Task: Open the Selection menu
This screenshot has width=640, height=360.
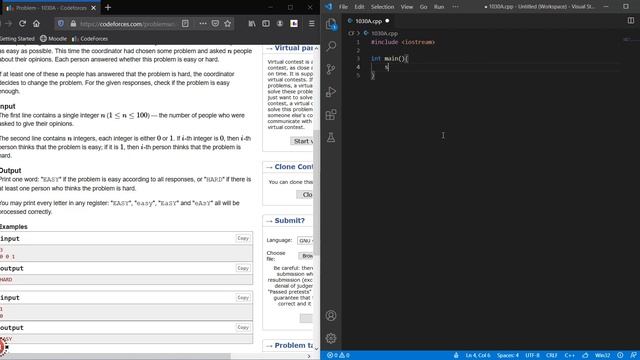Action: point(382,7)
